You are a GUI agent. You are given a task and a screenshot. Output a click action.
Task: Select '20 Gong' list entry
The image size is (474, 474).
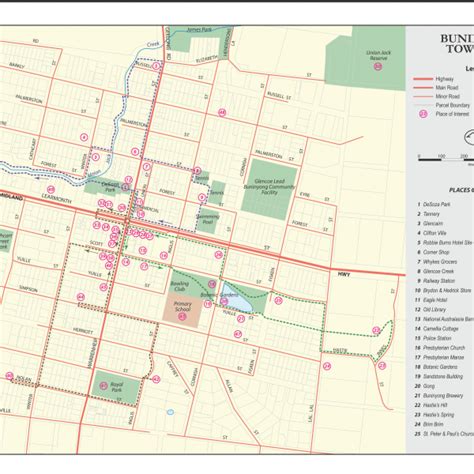pyautogui.click(x=425, y=386)
